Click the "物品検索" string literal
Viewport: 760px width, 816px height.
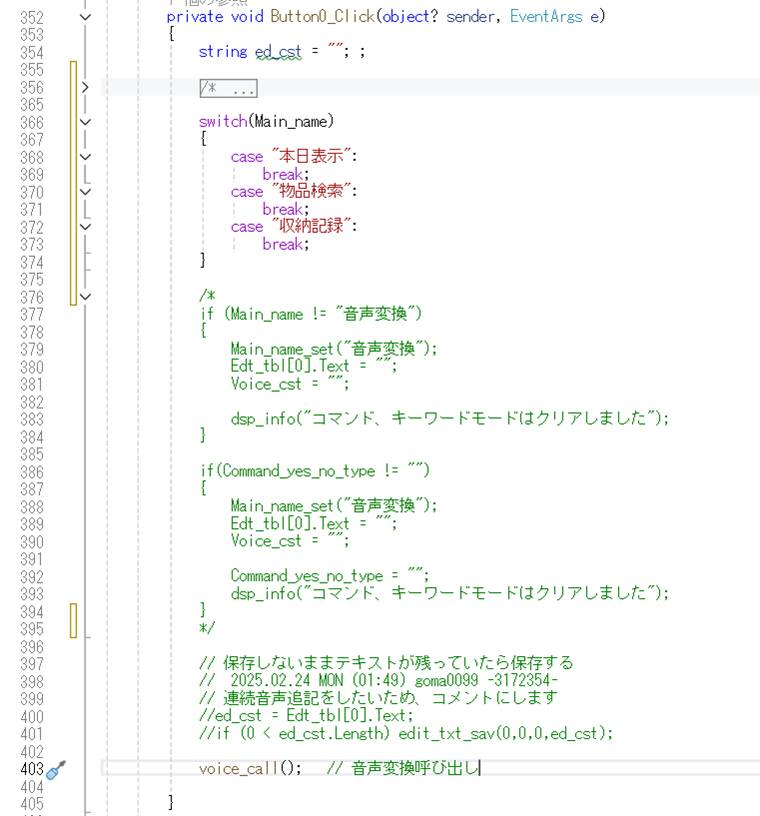pyautogui.click(x=313, y=192)
